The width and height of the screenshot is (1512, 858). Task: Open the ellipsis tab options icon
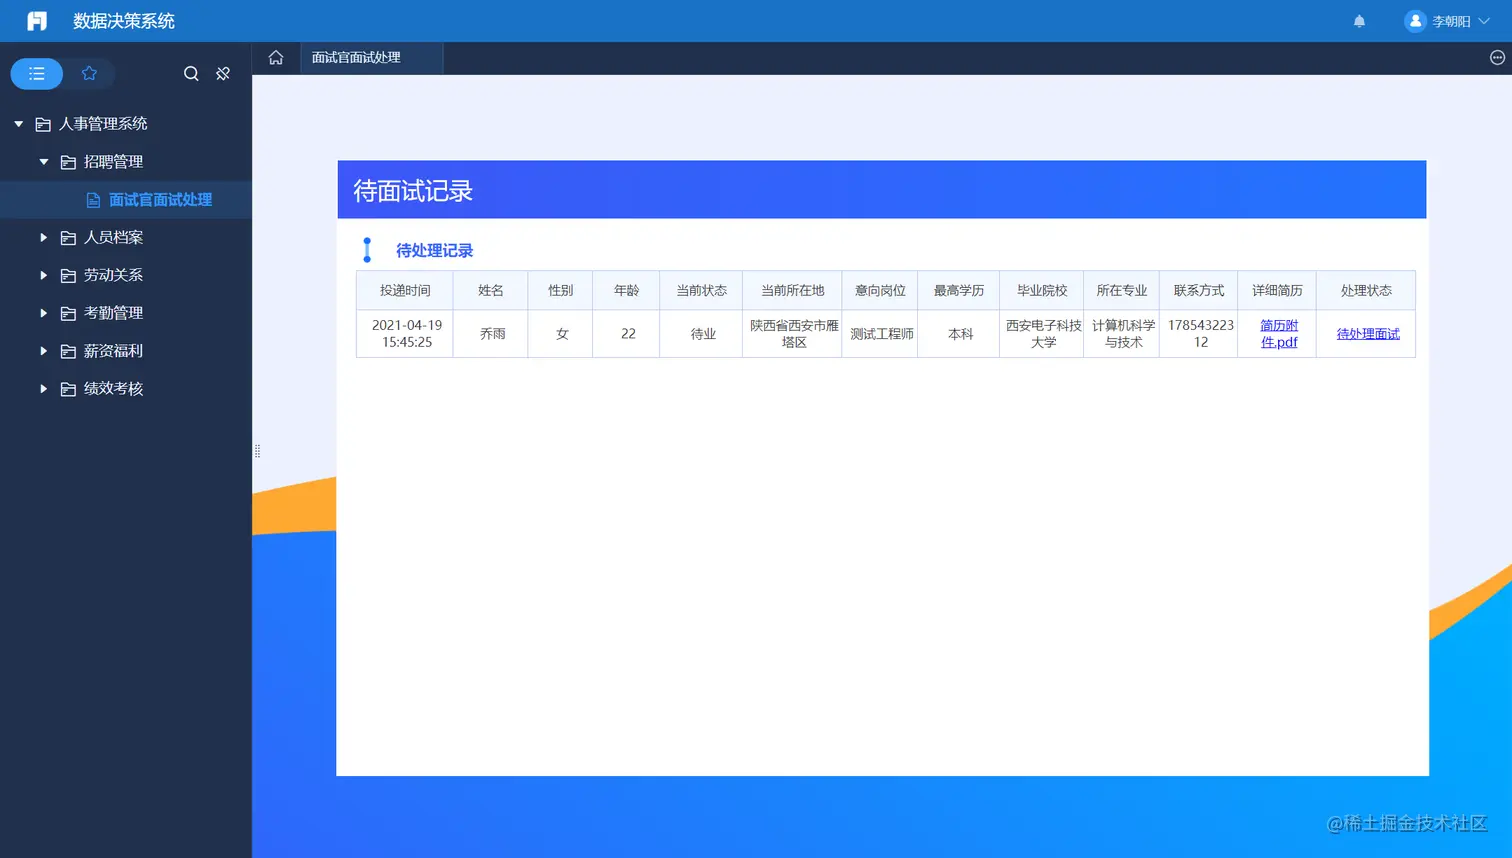(x=1495, y=58)
